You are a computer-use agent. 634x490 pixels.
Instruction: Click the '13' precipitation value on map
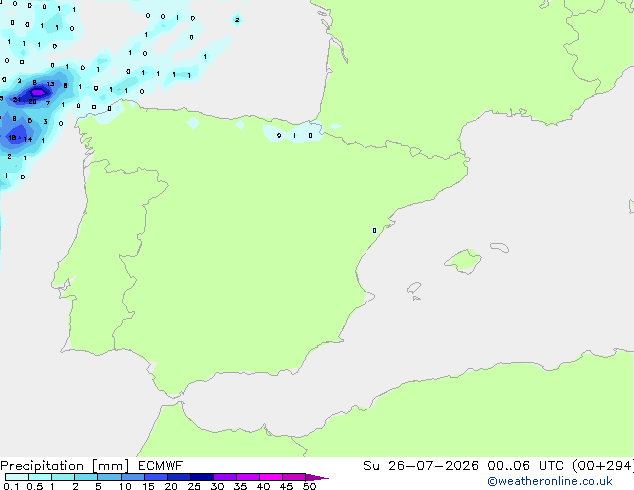point(50,84)
